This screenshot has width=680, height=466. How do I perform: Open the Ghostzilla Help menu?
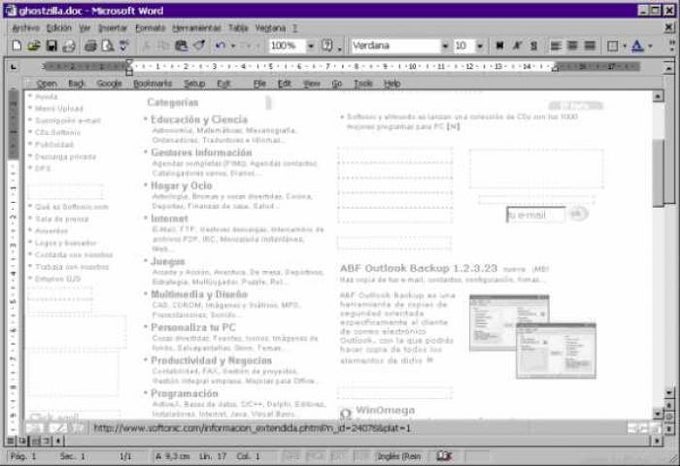click(x=392, y=84)
